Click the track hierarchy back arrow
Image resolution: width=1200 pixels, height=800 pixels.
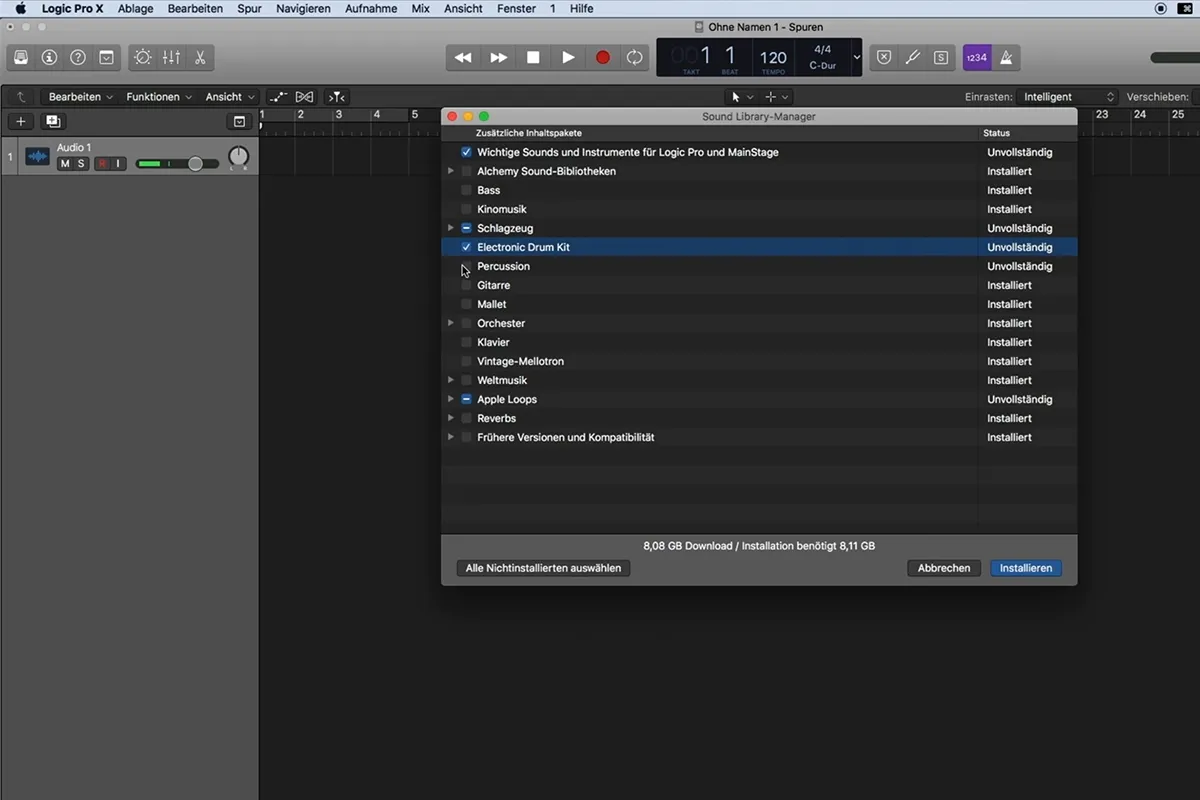(21, 97)
